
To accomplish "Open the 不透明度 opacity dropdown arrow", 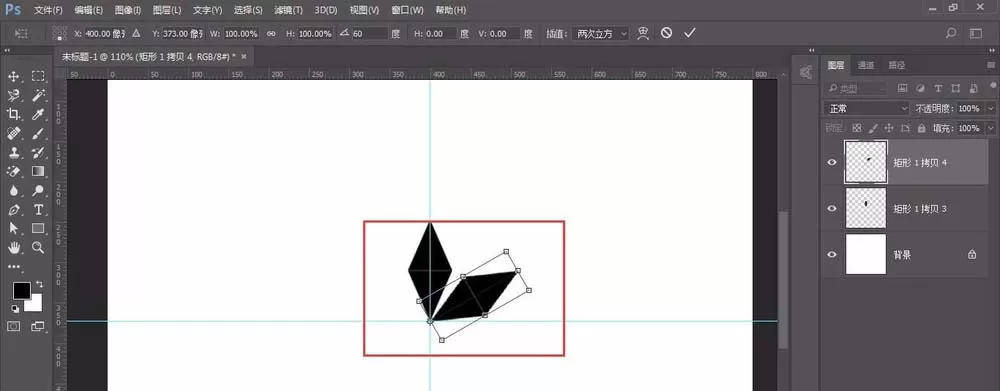I will pyautogui.click(x=990, y=108).
